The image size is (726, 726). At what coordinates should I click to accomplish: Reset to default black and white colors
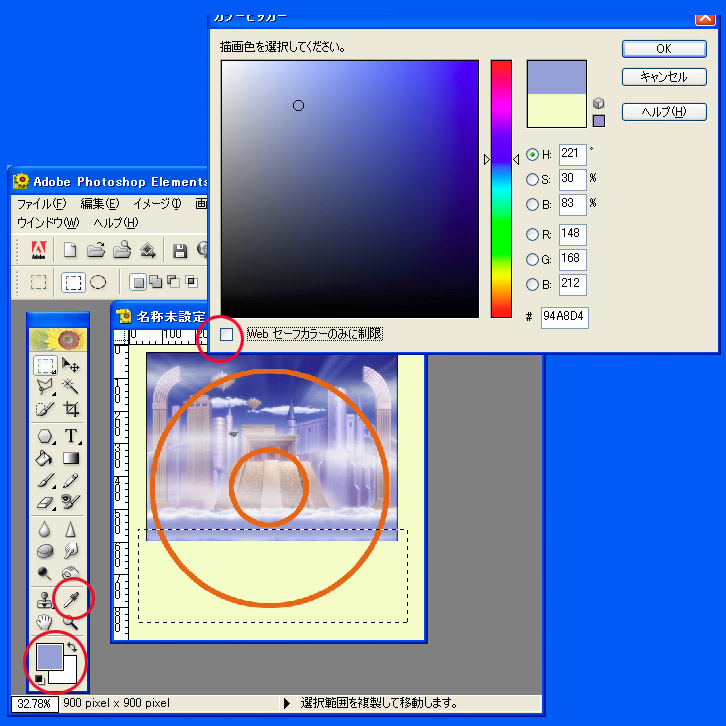point(39,679)
